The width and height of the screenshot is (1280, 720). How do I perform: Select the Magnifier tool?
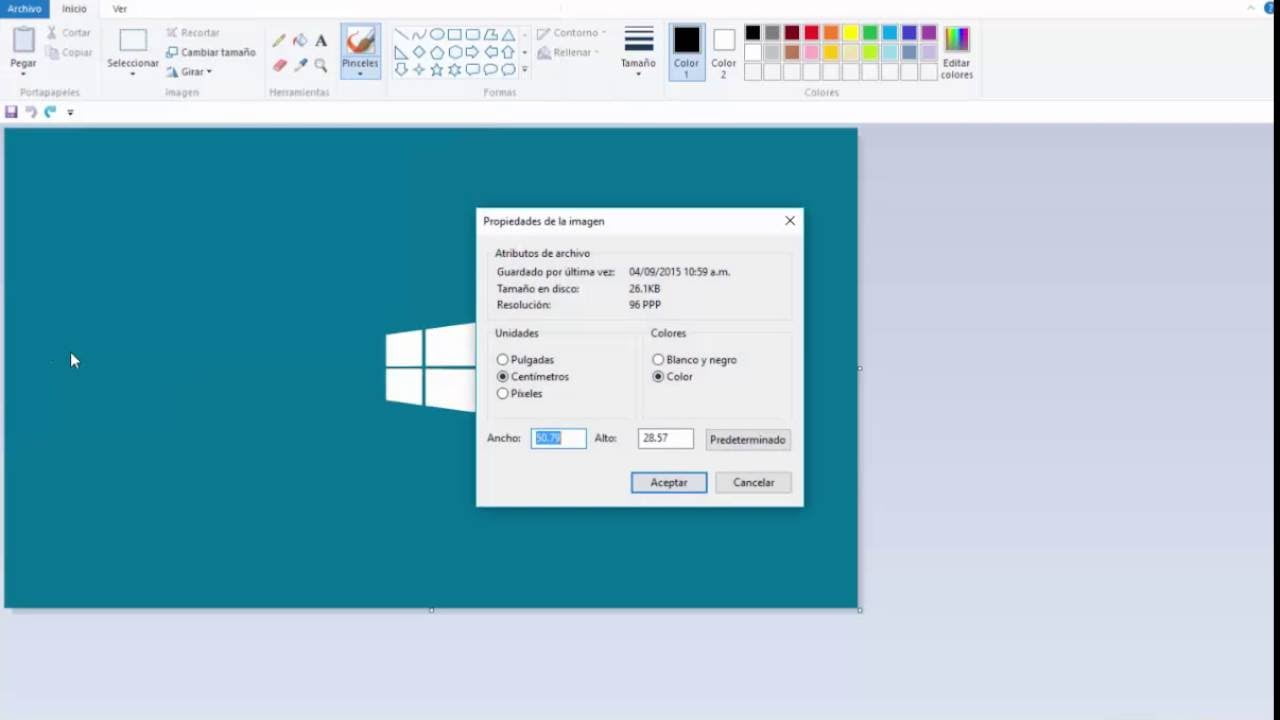(321, 65)
